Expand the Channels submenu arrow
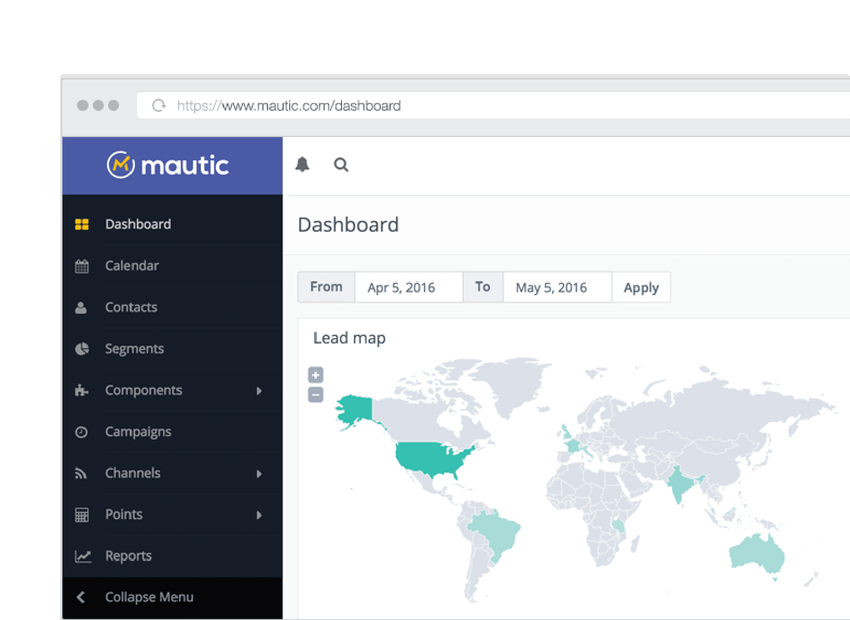 pyautogui.click(x=259, y=474)
